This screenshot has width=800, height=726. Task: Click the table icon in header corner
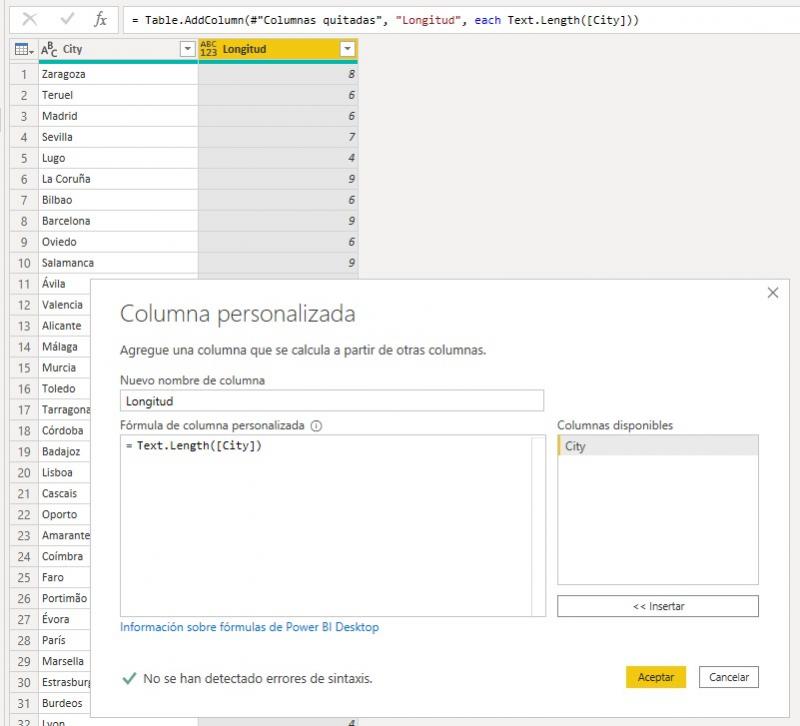[21, 49]
